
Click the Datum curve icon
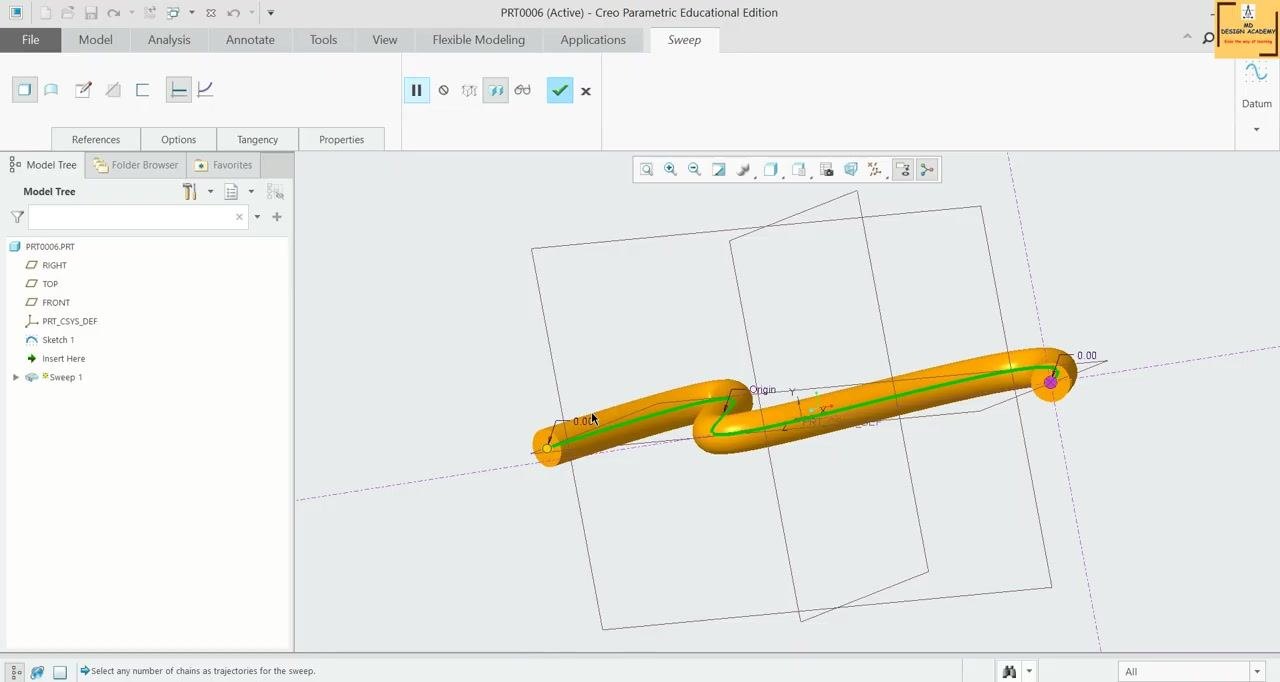1256,74
